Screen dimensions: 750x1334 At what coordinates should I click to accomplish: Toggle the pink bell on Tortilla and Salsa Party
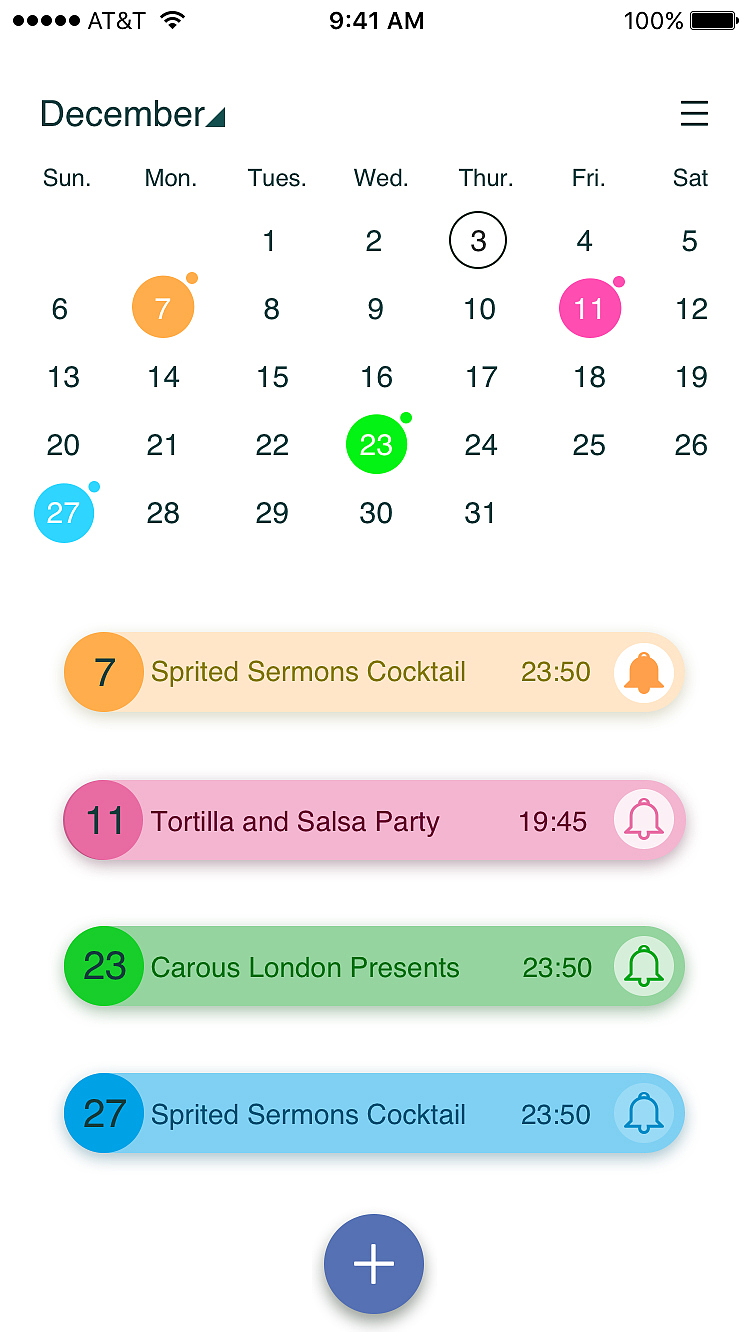(x=643, y=820)
